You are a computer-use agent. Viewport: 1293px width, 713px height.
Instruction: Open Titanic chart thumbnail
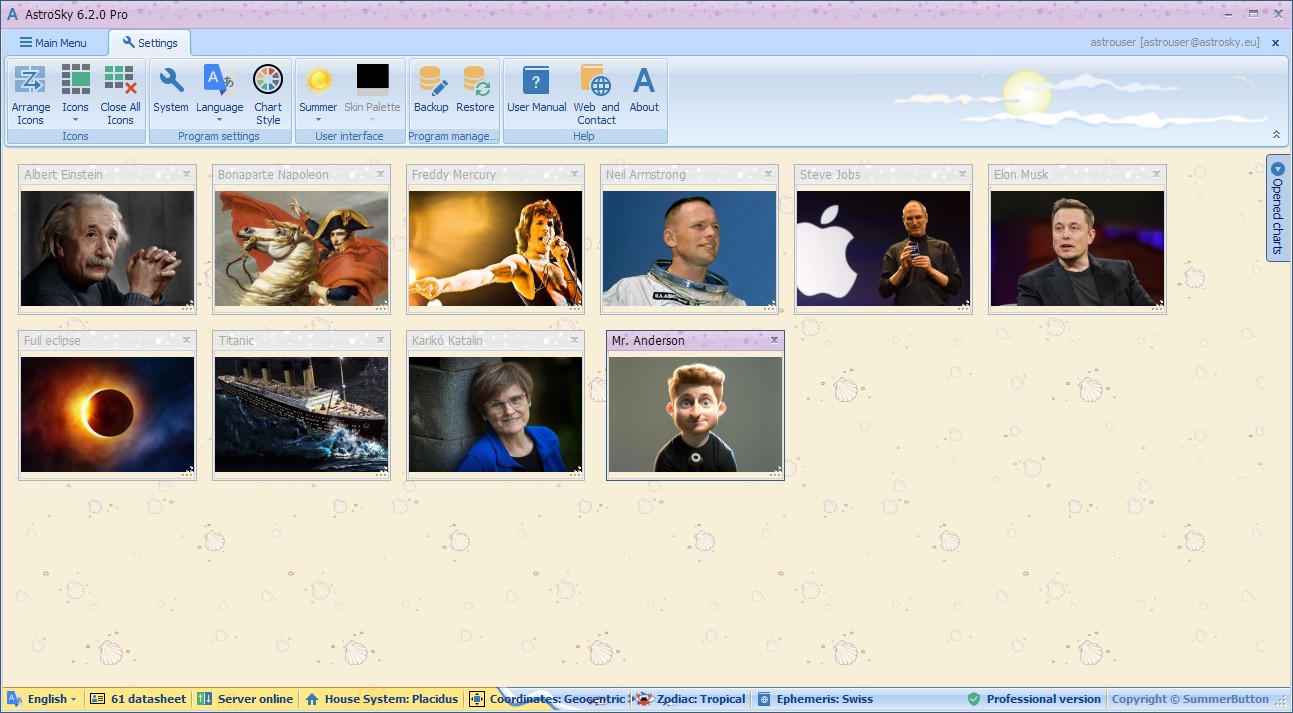(301, 414)
